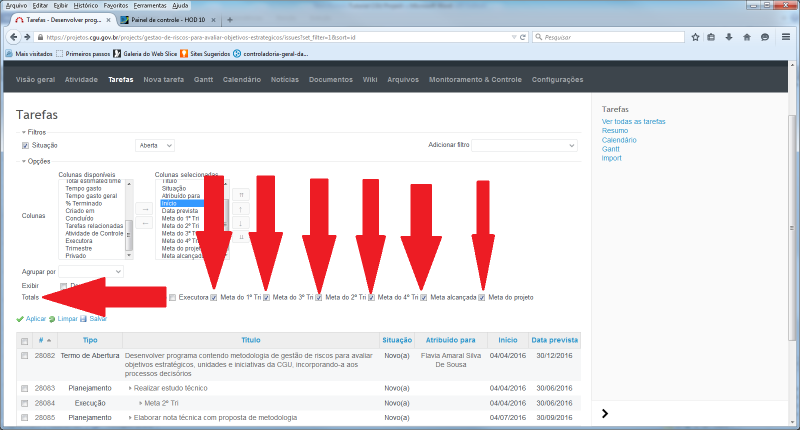
Task: Move selected column to top arrow
Action: [x=240, y=193]
